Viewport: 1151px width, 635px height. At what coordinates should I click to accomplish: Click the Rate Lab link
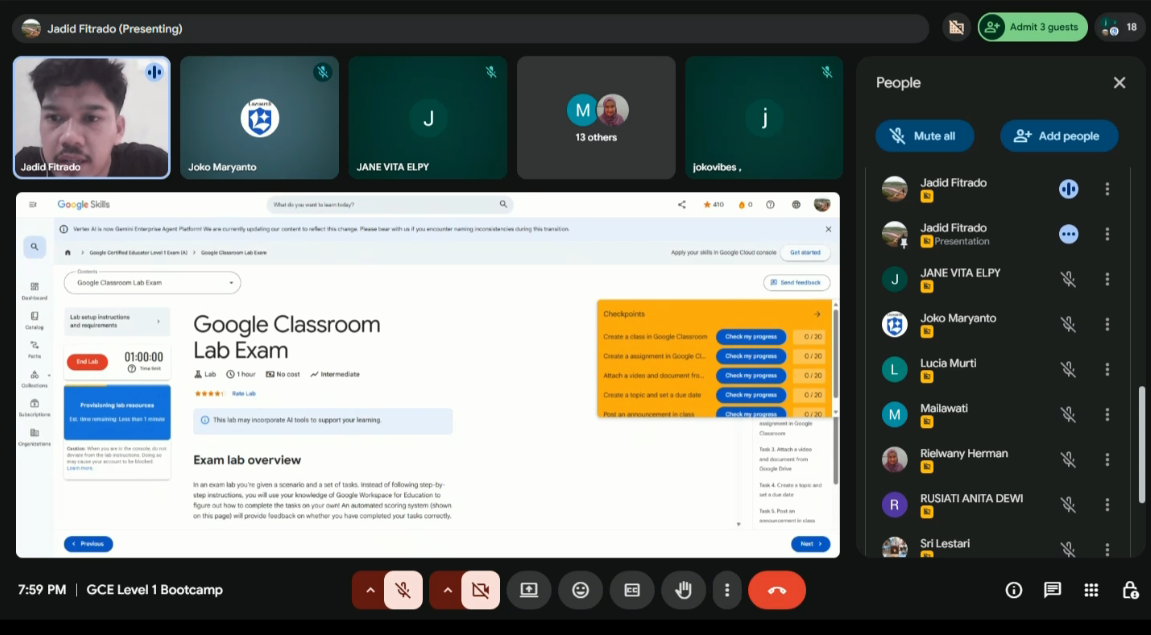click(x=244, y=393)
